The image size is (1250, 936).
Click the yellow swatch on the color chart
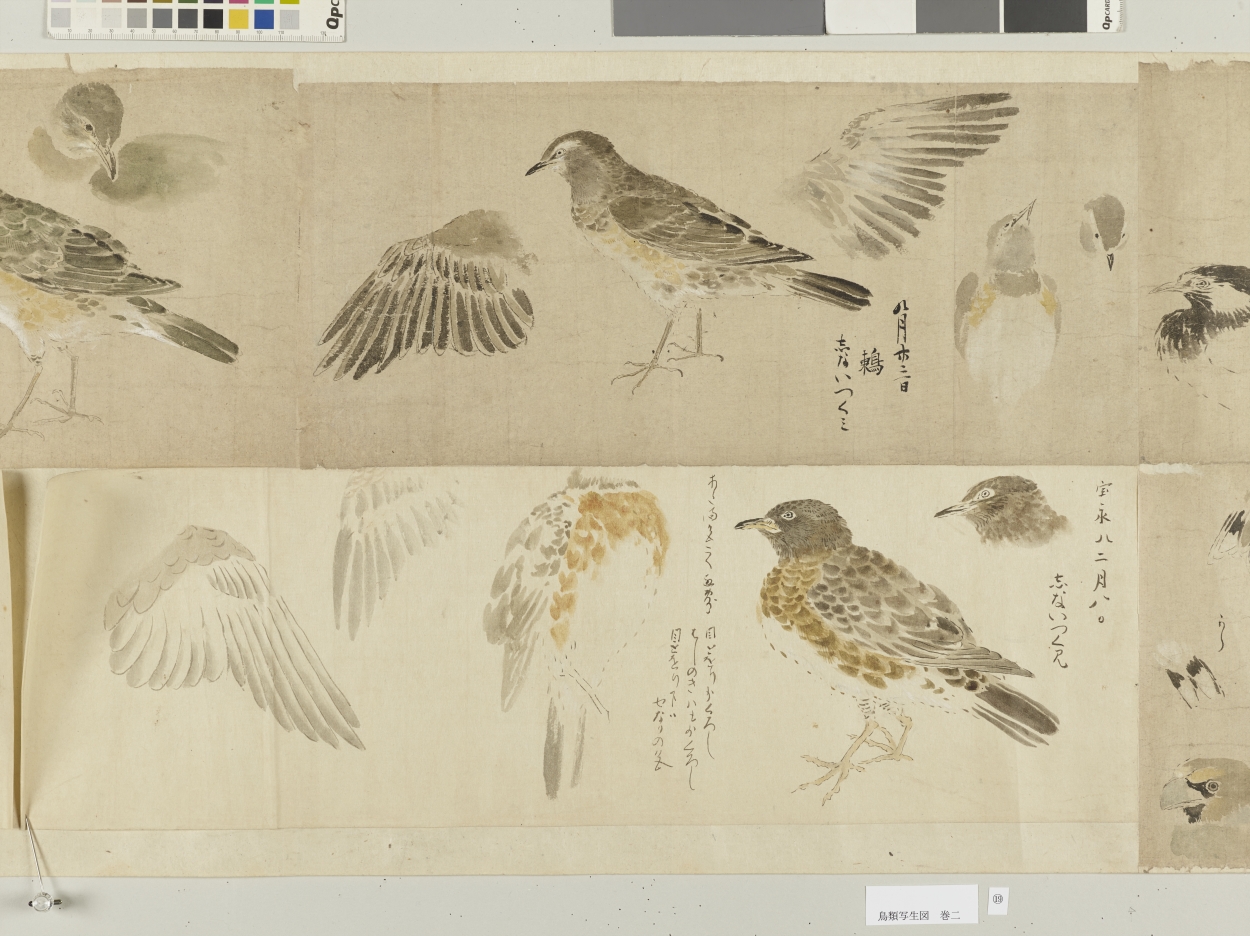(238, 18)
